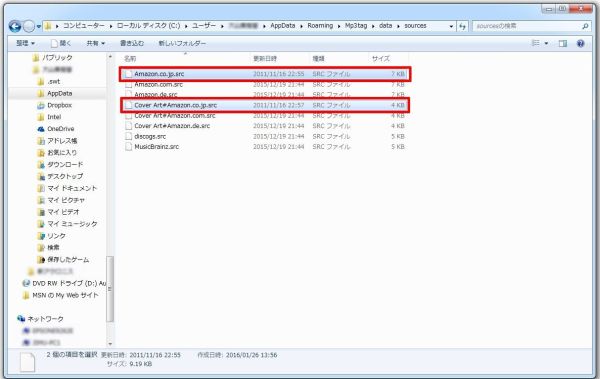Focus the sources search box
Viewport: 600px width, 379px height.
click(526, 26)
